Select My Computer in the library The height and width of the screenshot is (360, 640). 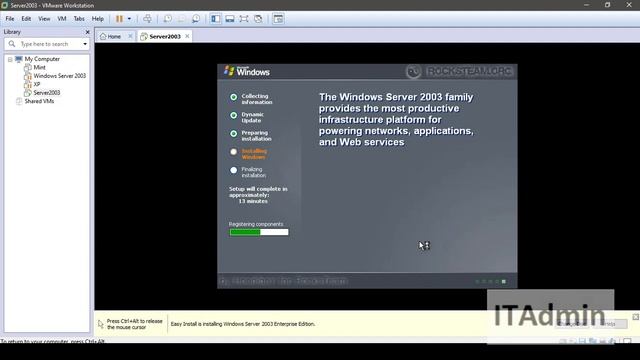[x=42, y=59]
